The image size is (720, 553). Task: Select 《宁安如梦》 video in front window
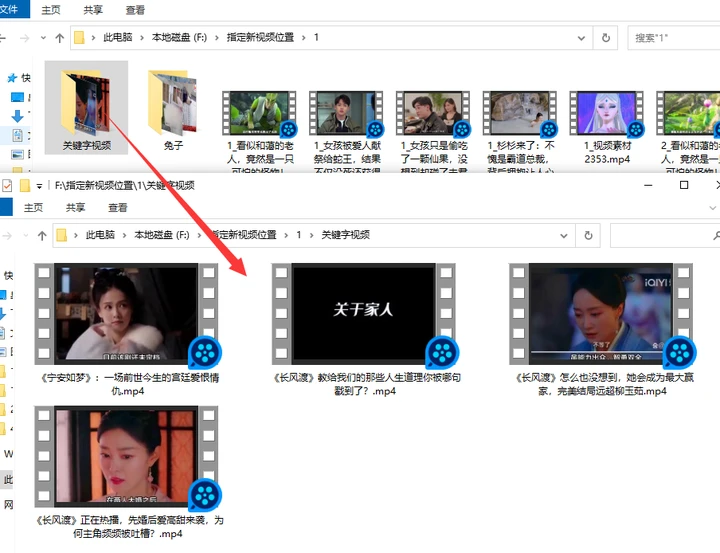[x=127, y=330]
